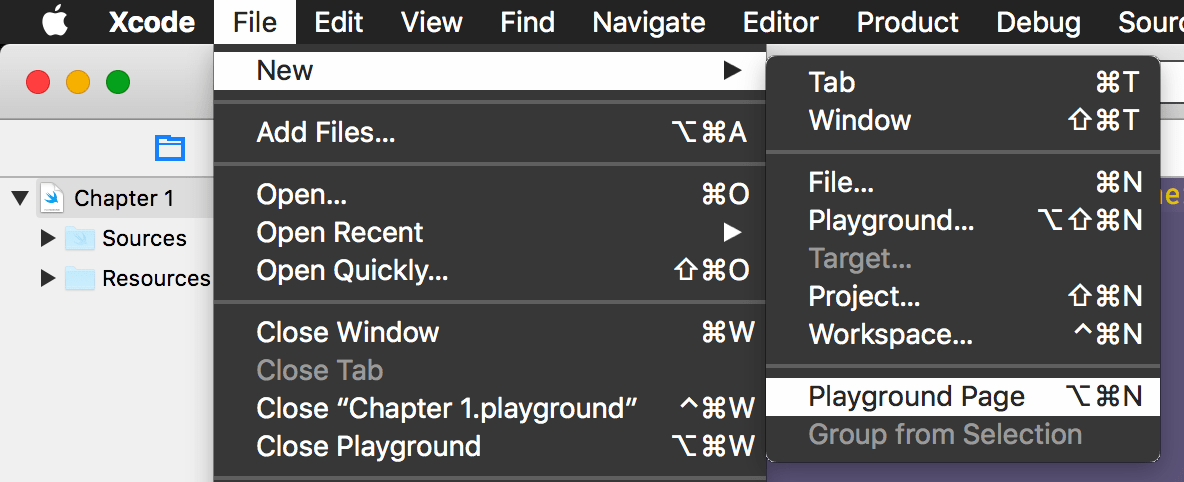Click the Resources folder icon
The image size is (1184, 482).
point(80,278)
